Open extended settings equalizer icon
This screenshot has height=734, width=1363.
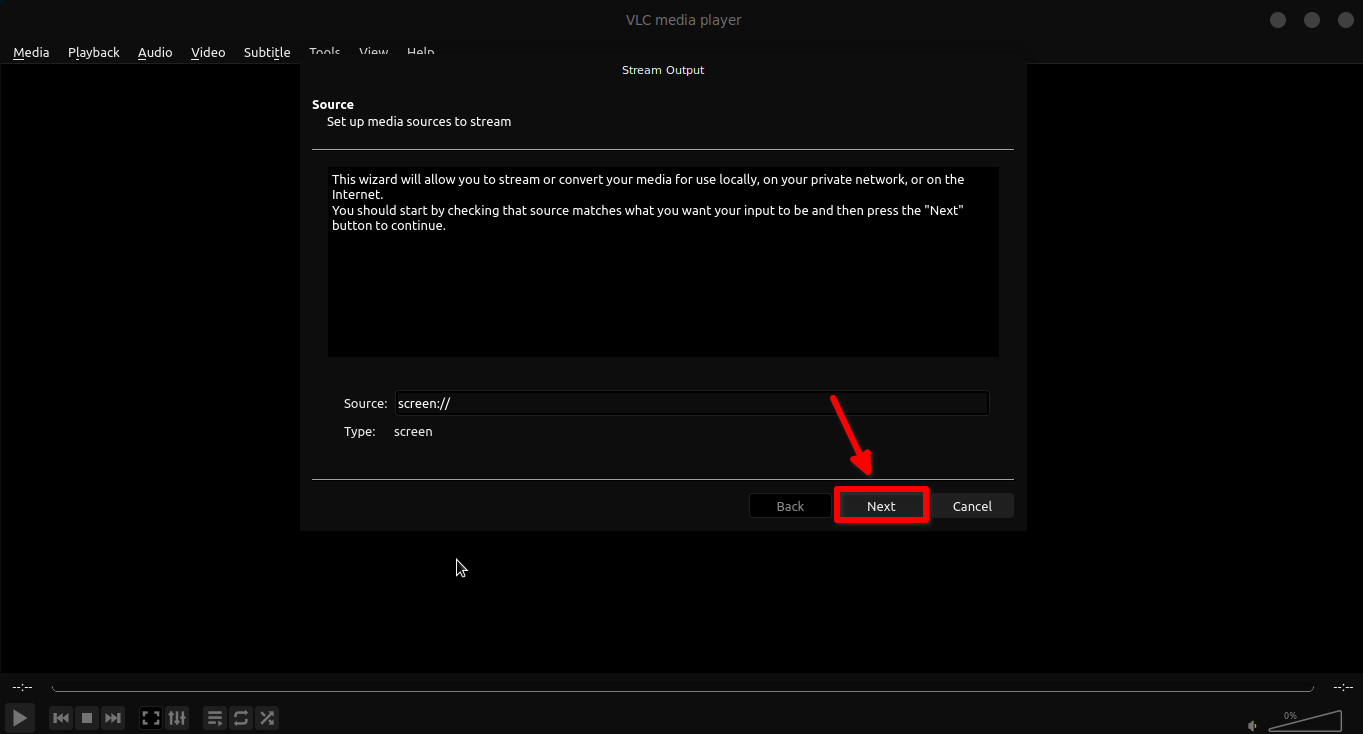click(177, 718)
